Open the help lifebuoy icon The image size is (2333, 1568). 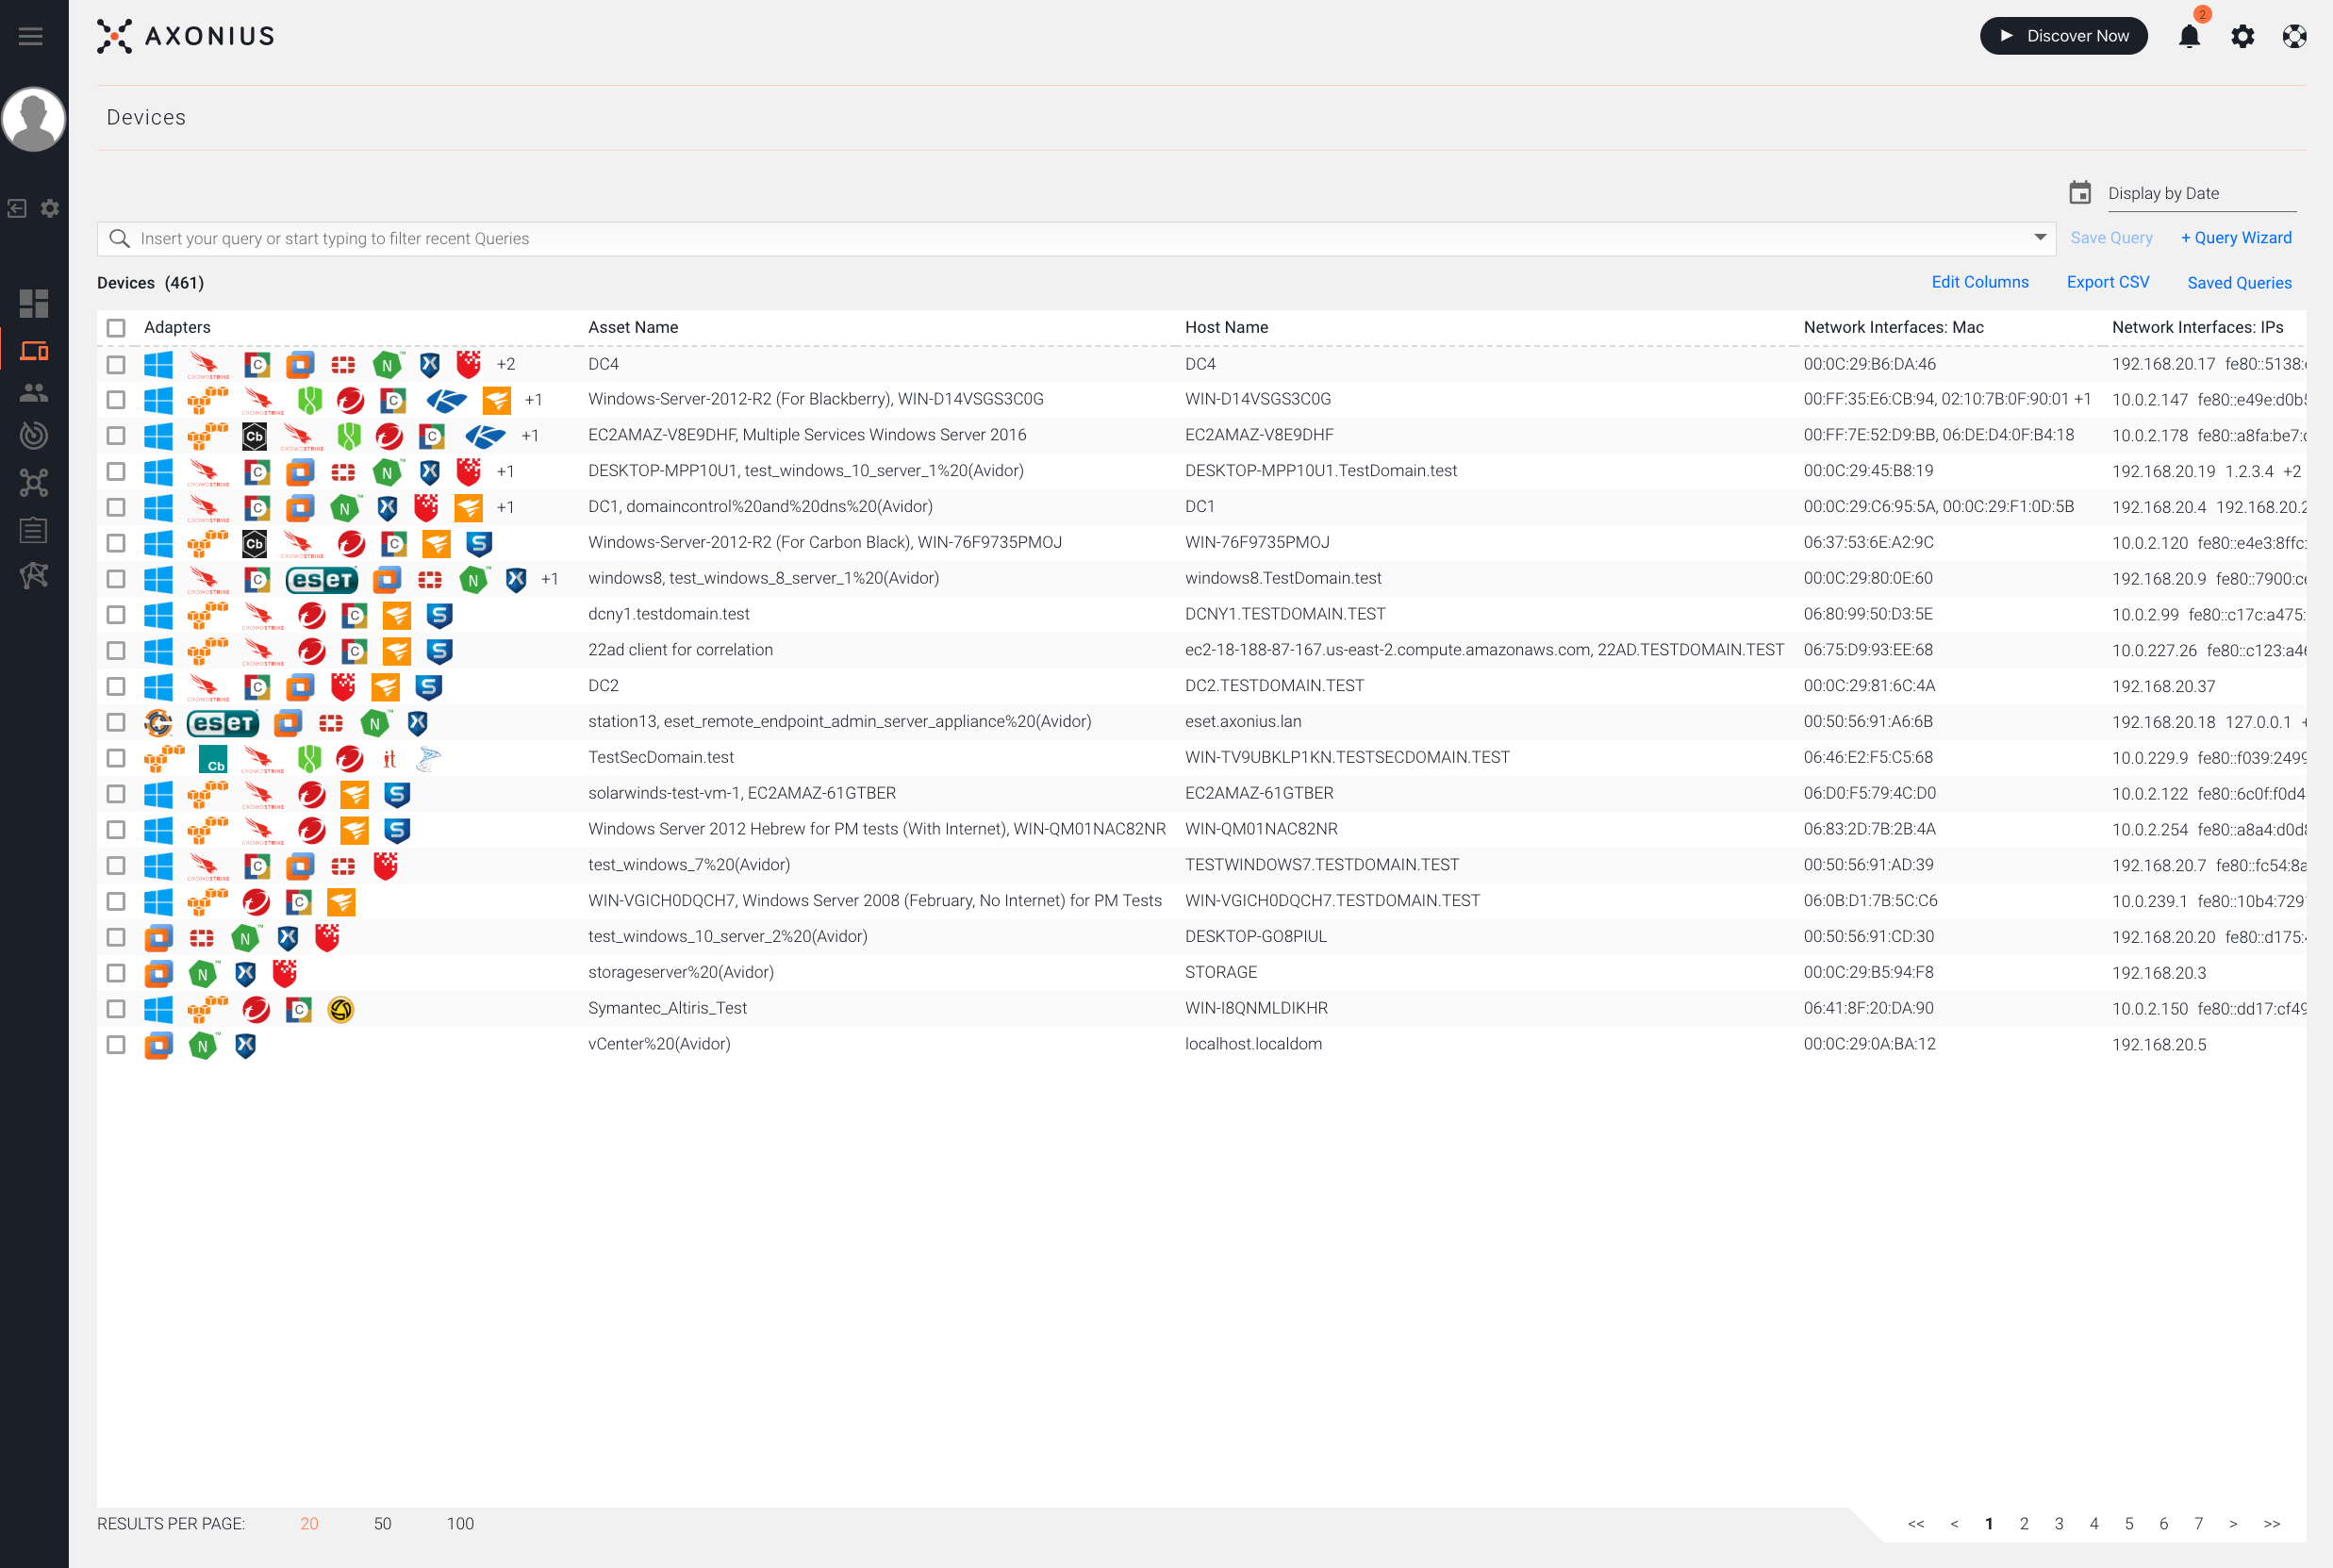[x=2294, y=36]
